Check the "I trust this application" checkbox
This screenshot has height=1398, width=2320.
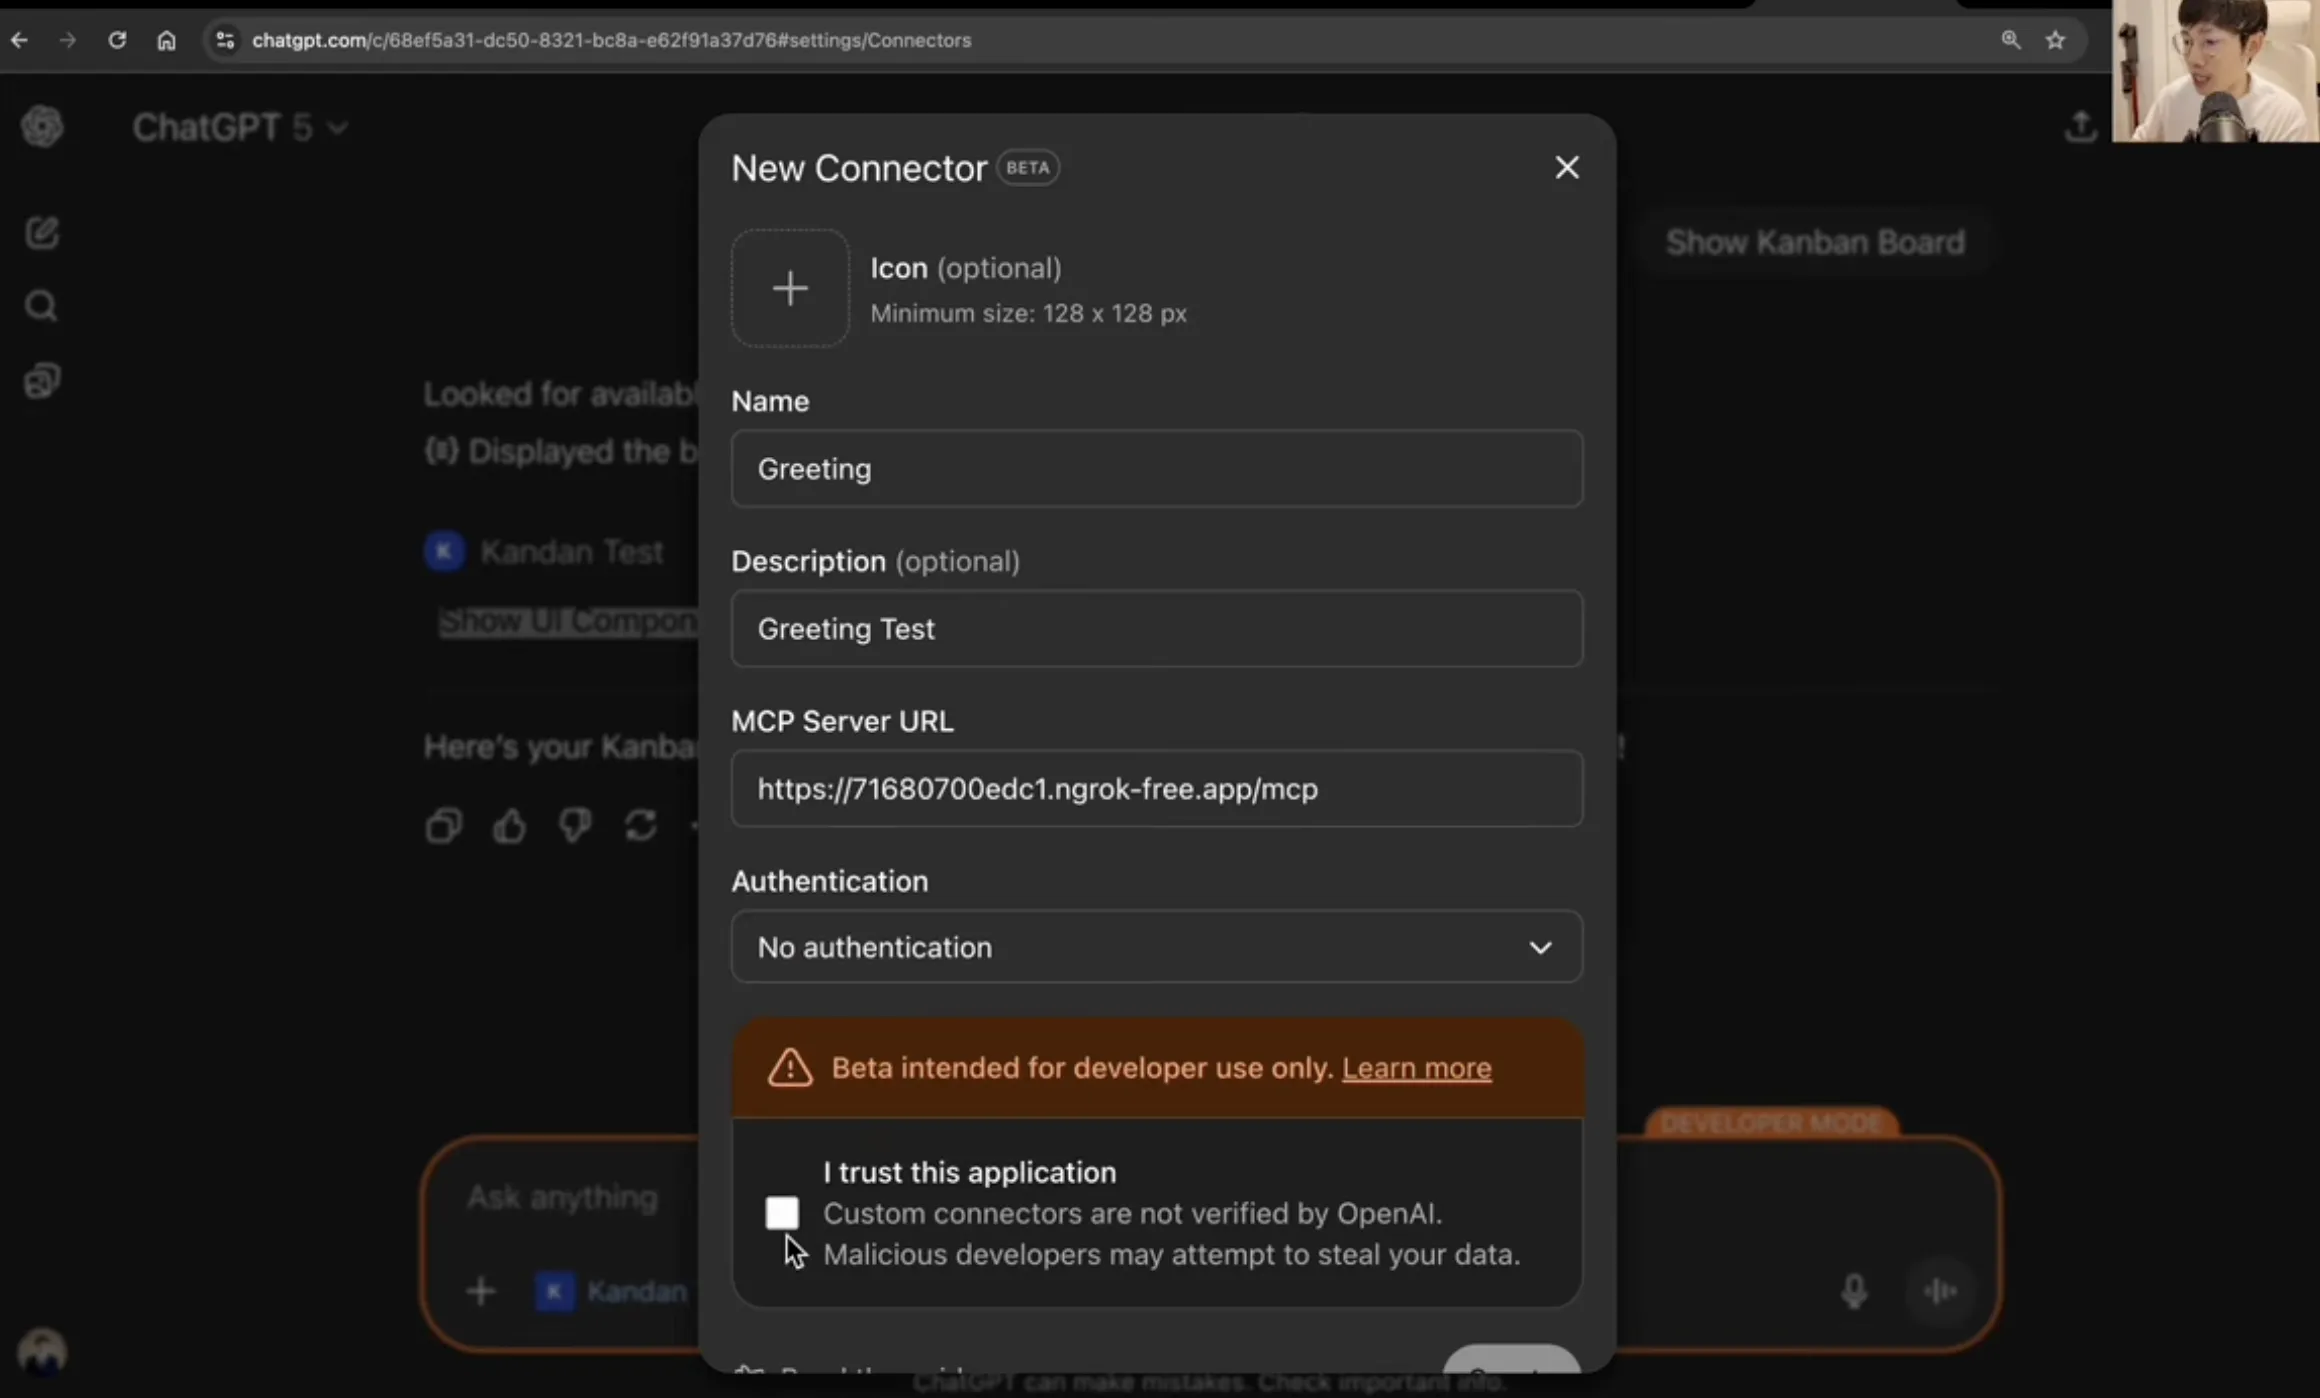point(782,1212)
